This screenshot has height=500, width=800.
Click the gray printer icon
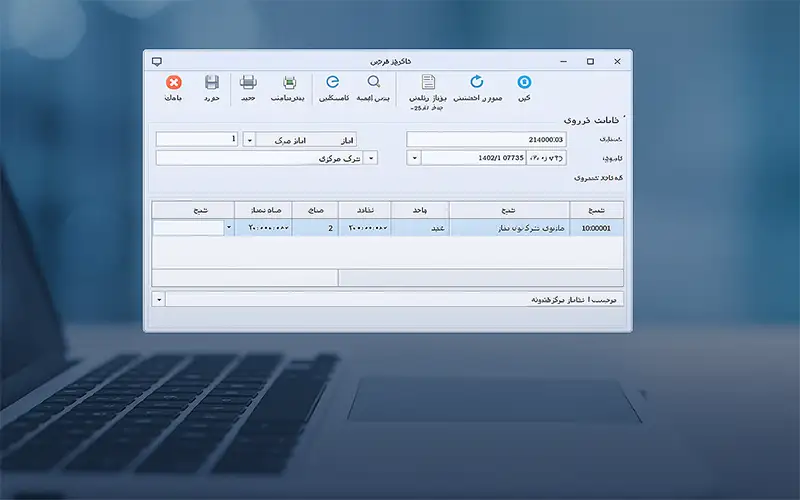pyautogui.click(x=248, y=83)
